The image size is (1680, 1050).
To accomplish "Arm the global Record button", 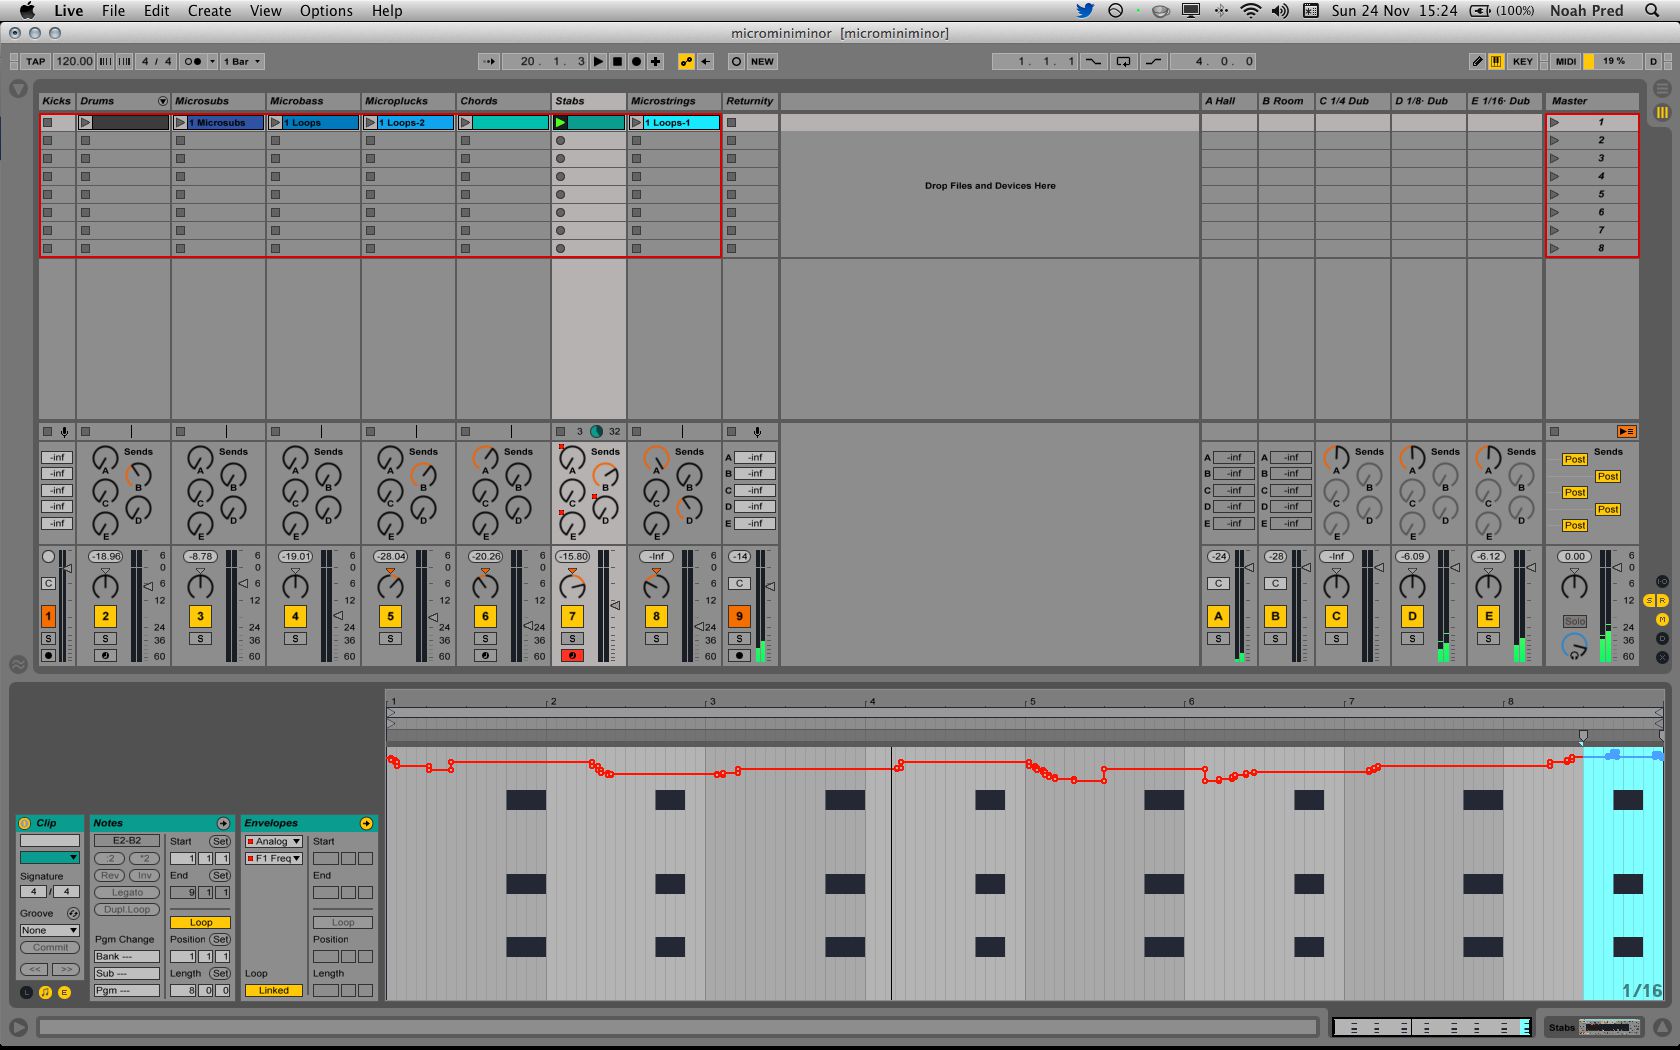I will [x=636, y=61].
